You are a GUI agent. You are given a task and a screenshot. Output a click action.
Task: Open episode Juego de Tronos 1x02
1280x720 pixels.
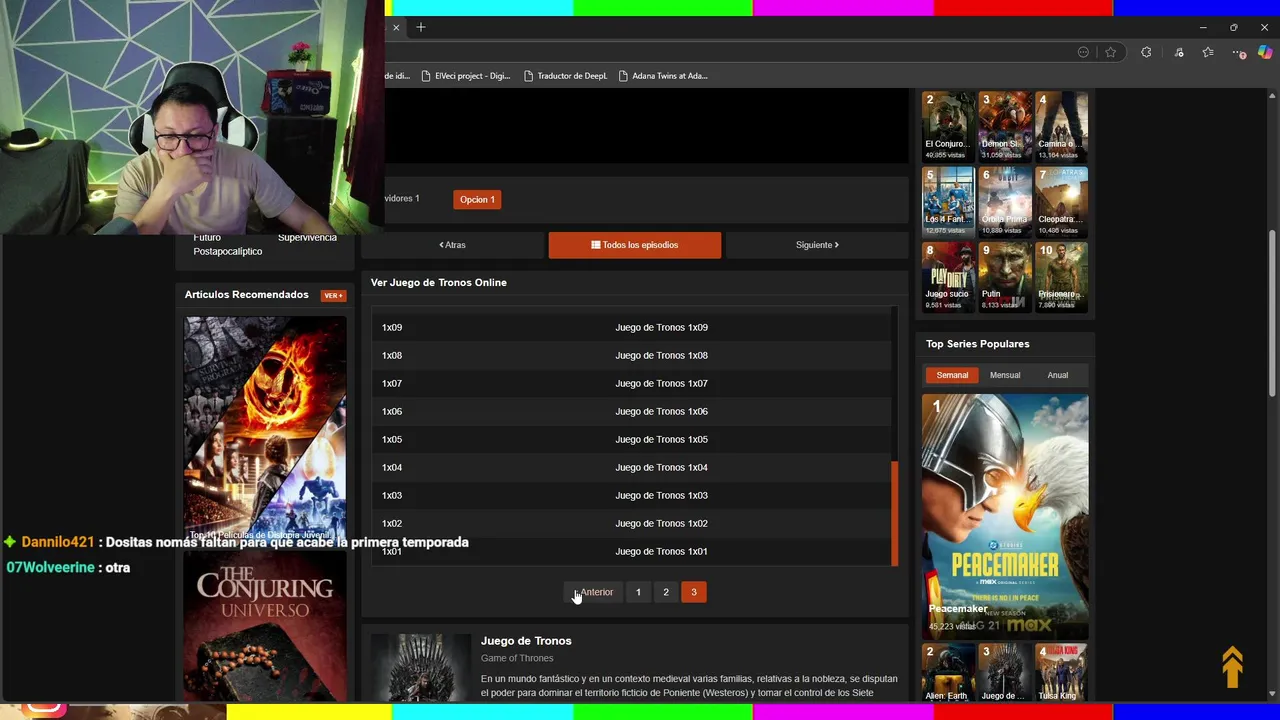[631, 523]
